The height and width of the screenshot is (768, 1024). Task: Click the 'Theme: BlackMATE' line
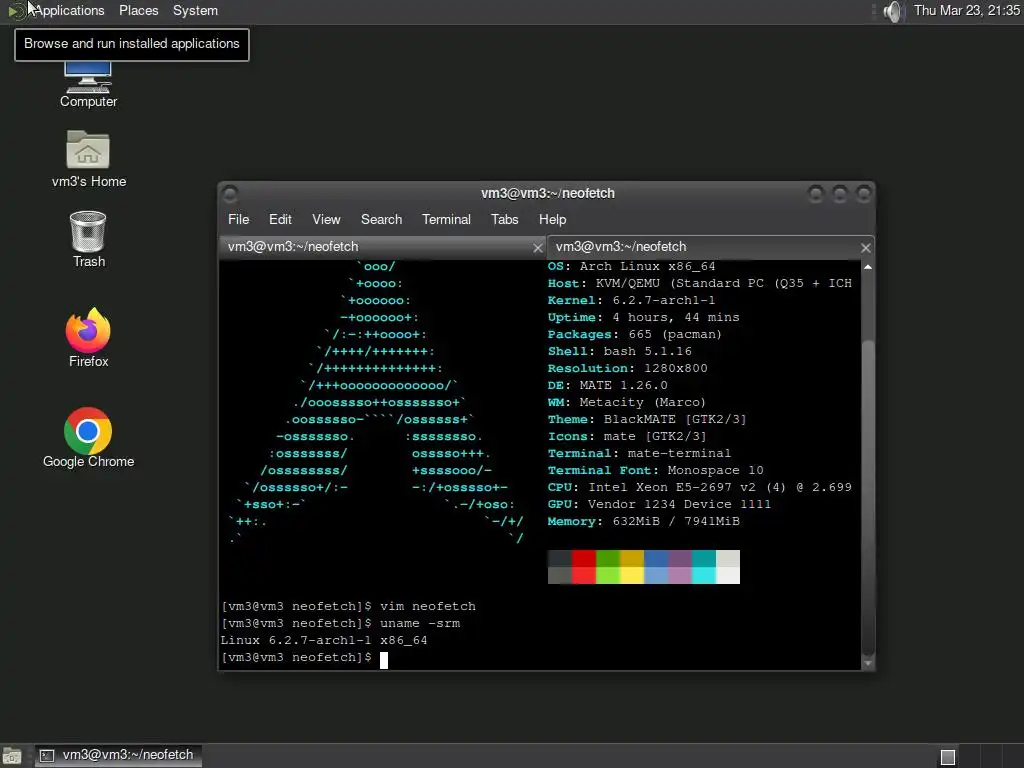pyautogui.click(x=647, y=419)
